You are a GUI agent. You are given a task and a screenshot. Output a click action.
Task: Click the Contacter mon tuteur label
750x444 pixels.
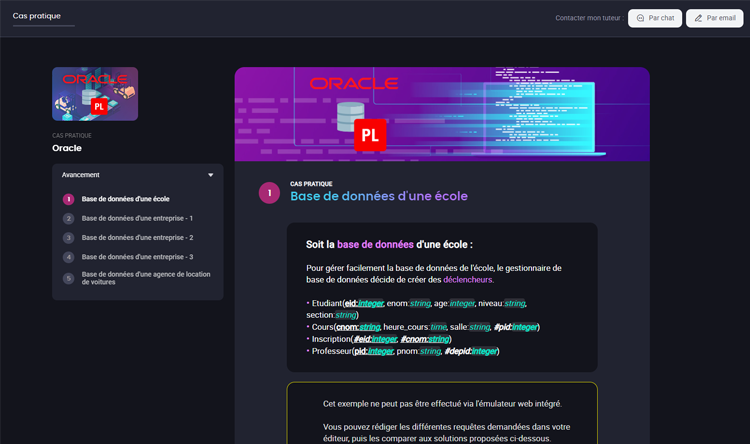(589, 18)
